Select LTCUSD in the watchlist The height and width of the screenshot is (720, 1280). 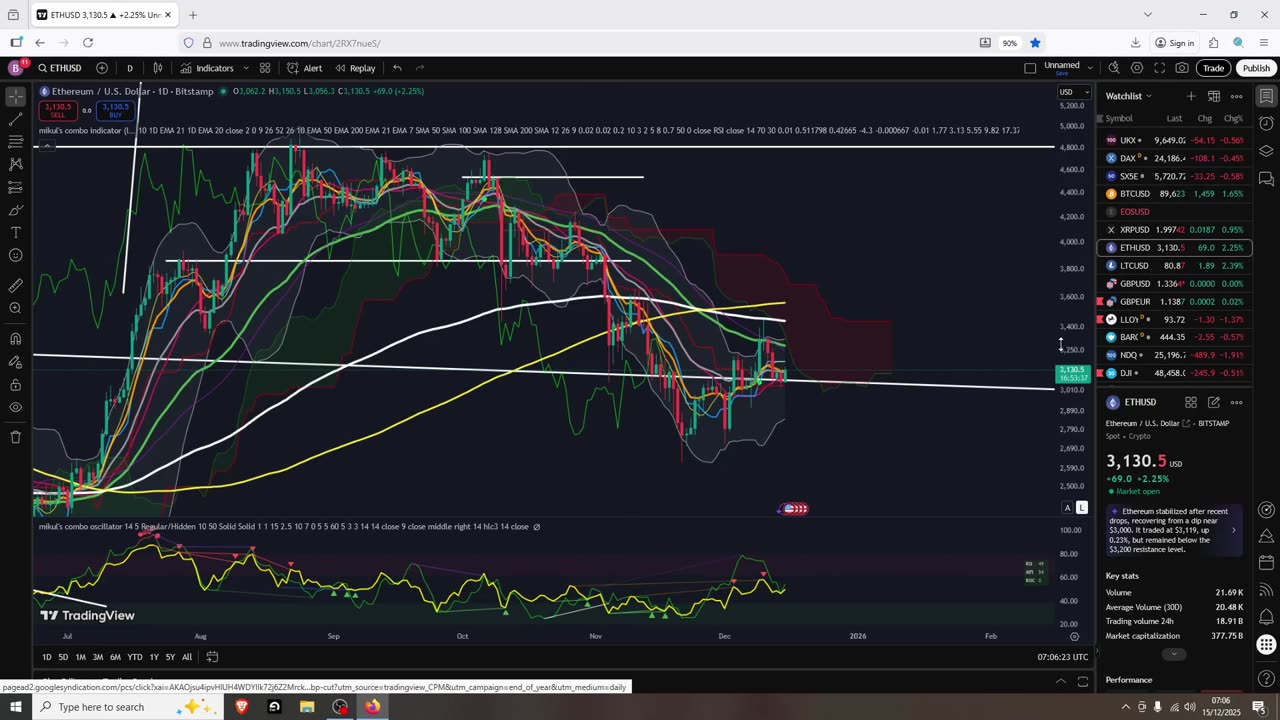[x=1174, y=266]
